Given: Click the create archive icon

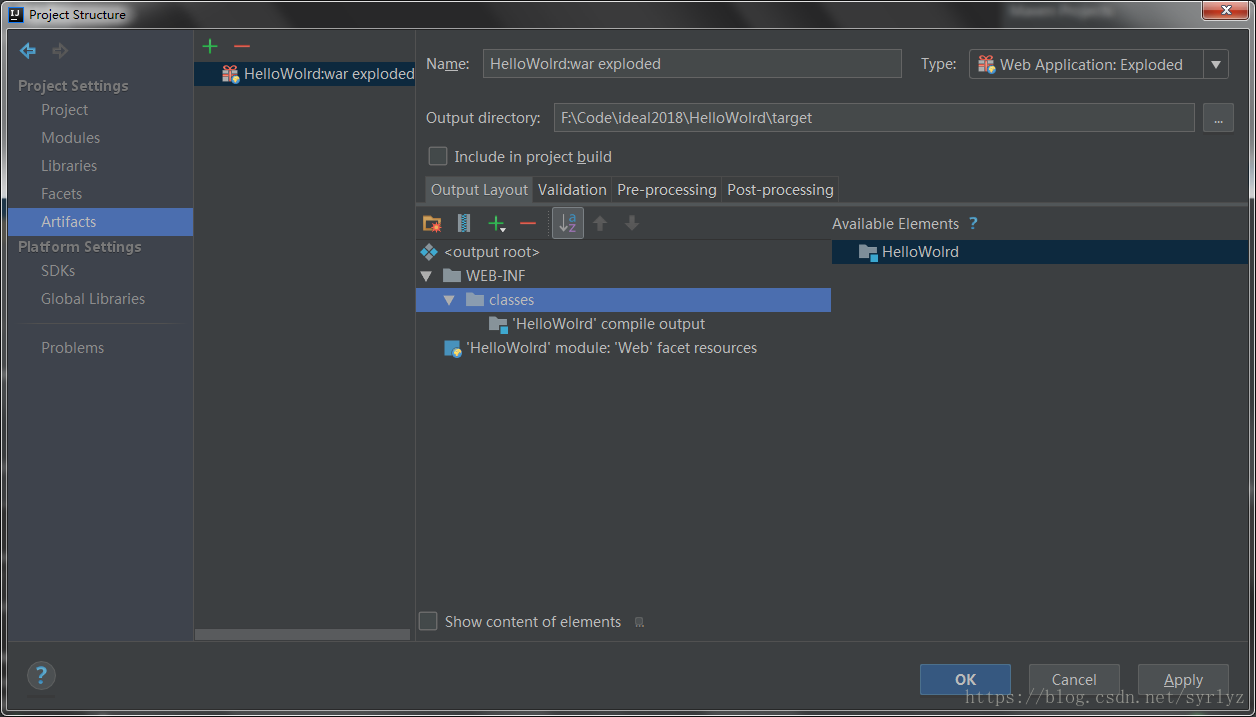Looking at the screenshot, I should (464, 223).
